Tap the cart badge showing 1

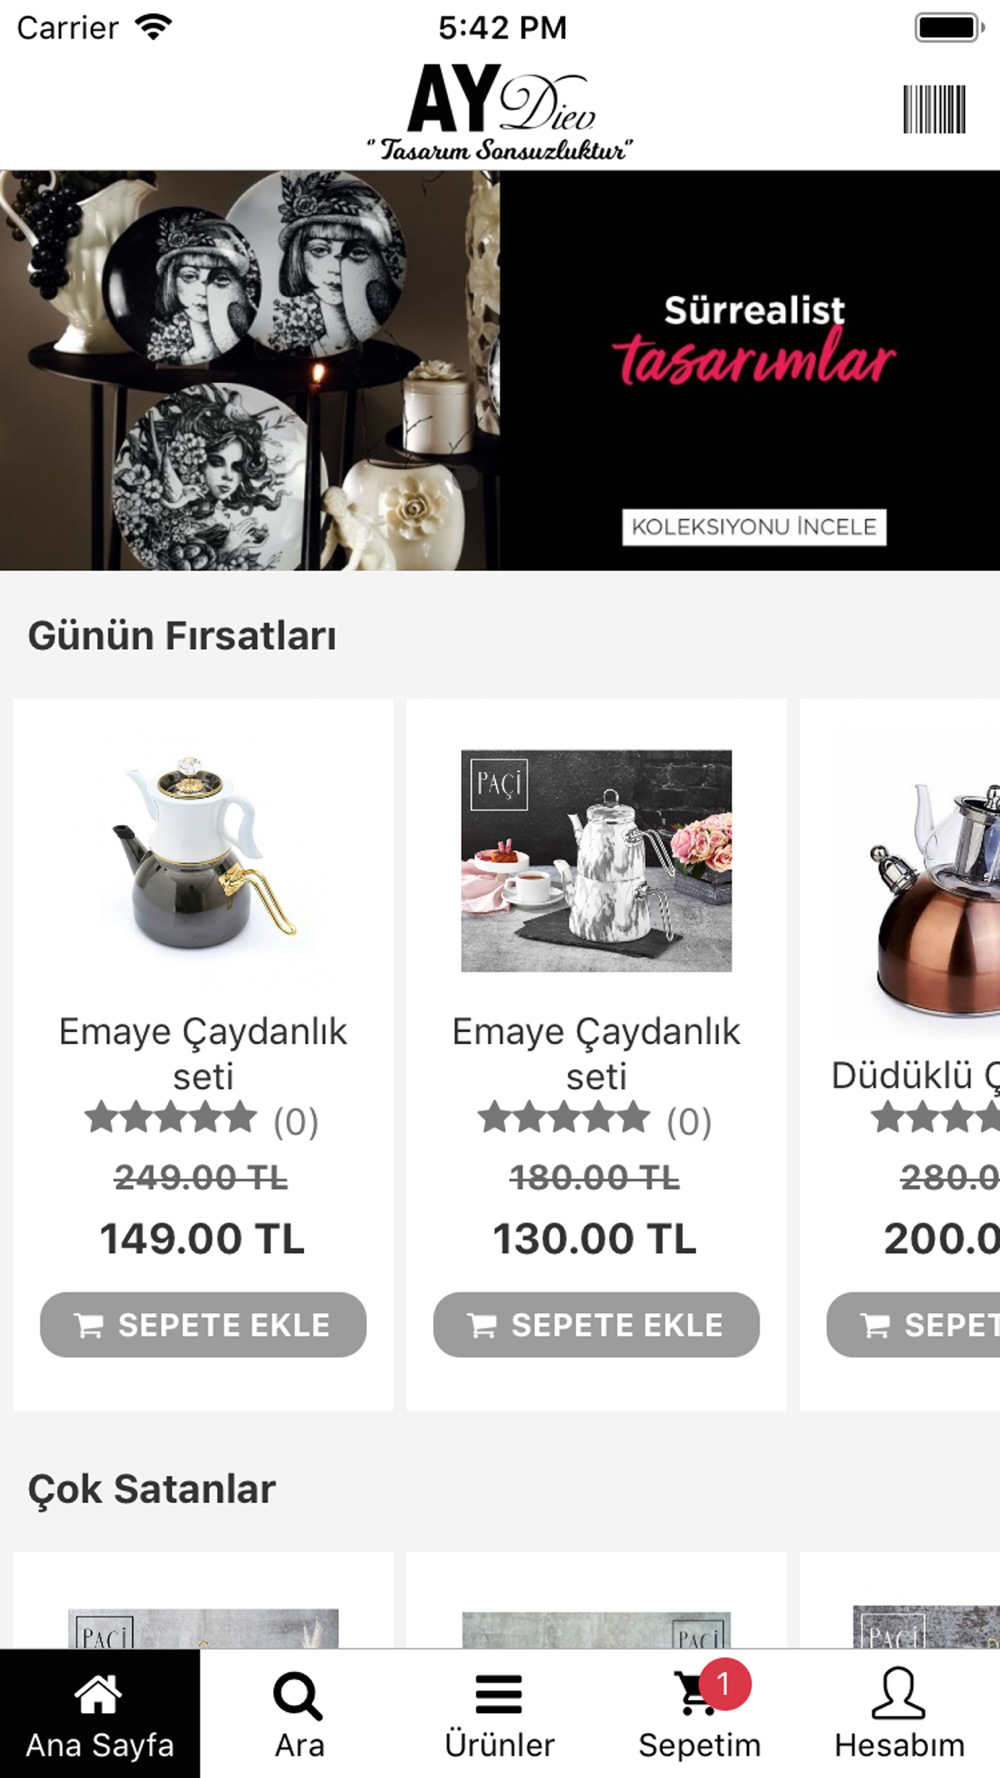(724, 1684)
